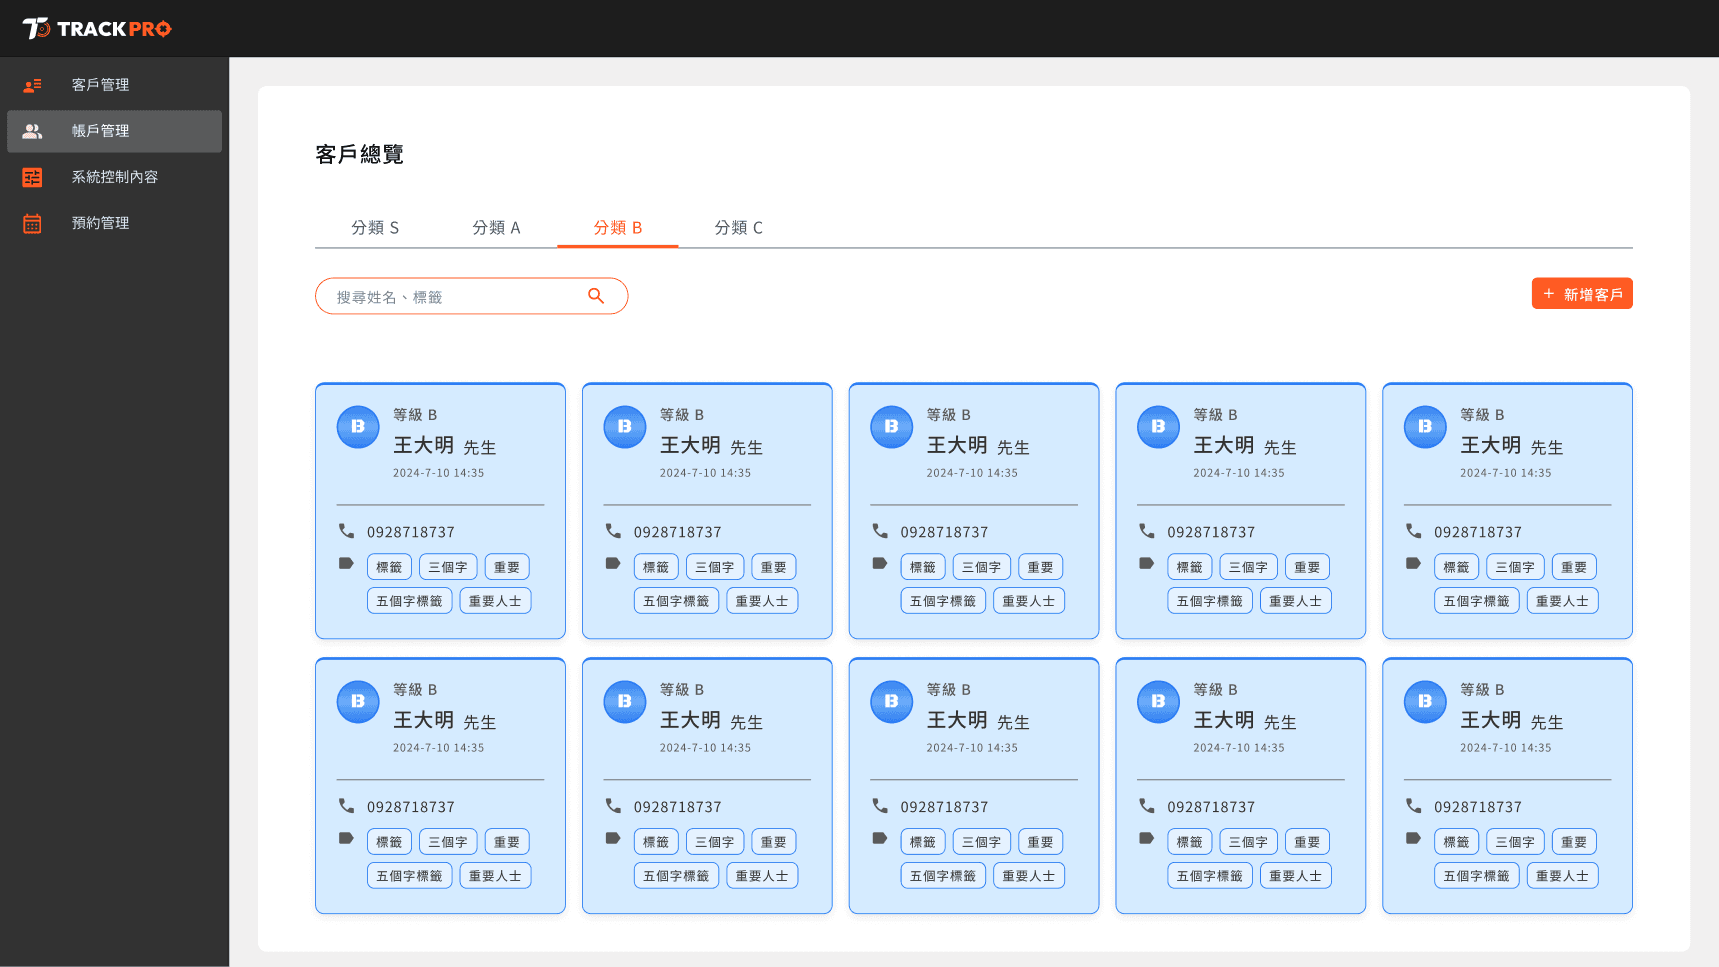Switch to the 分類 S tab

coord(375,228)
